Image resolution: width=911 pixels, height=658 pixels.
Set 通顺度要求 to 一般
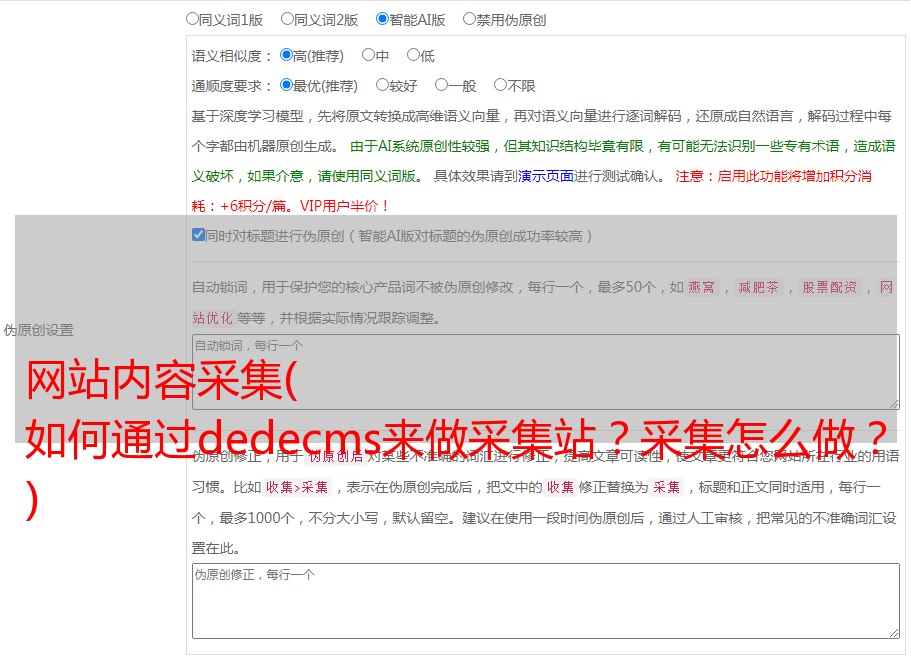pyautogui.click(x=441, y=85)
